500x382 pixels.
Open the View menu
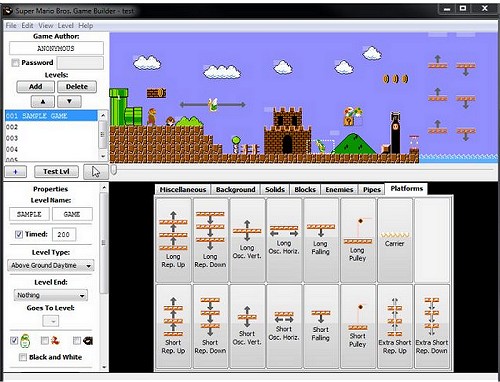point(46,26)
